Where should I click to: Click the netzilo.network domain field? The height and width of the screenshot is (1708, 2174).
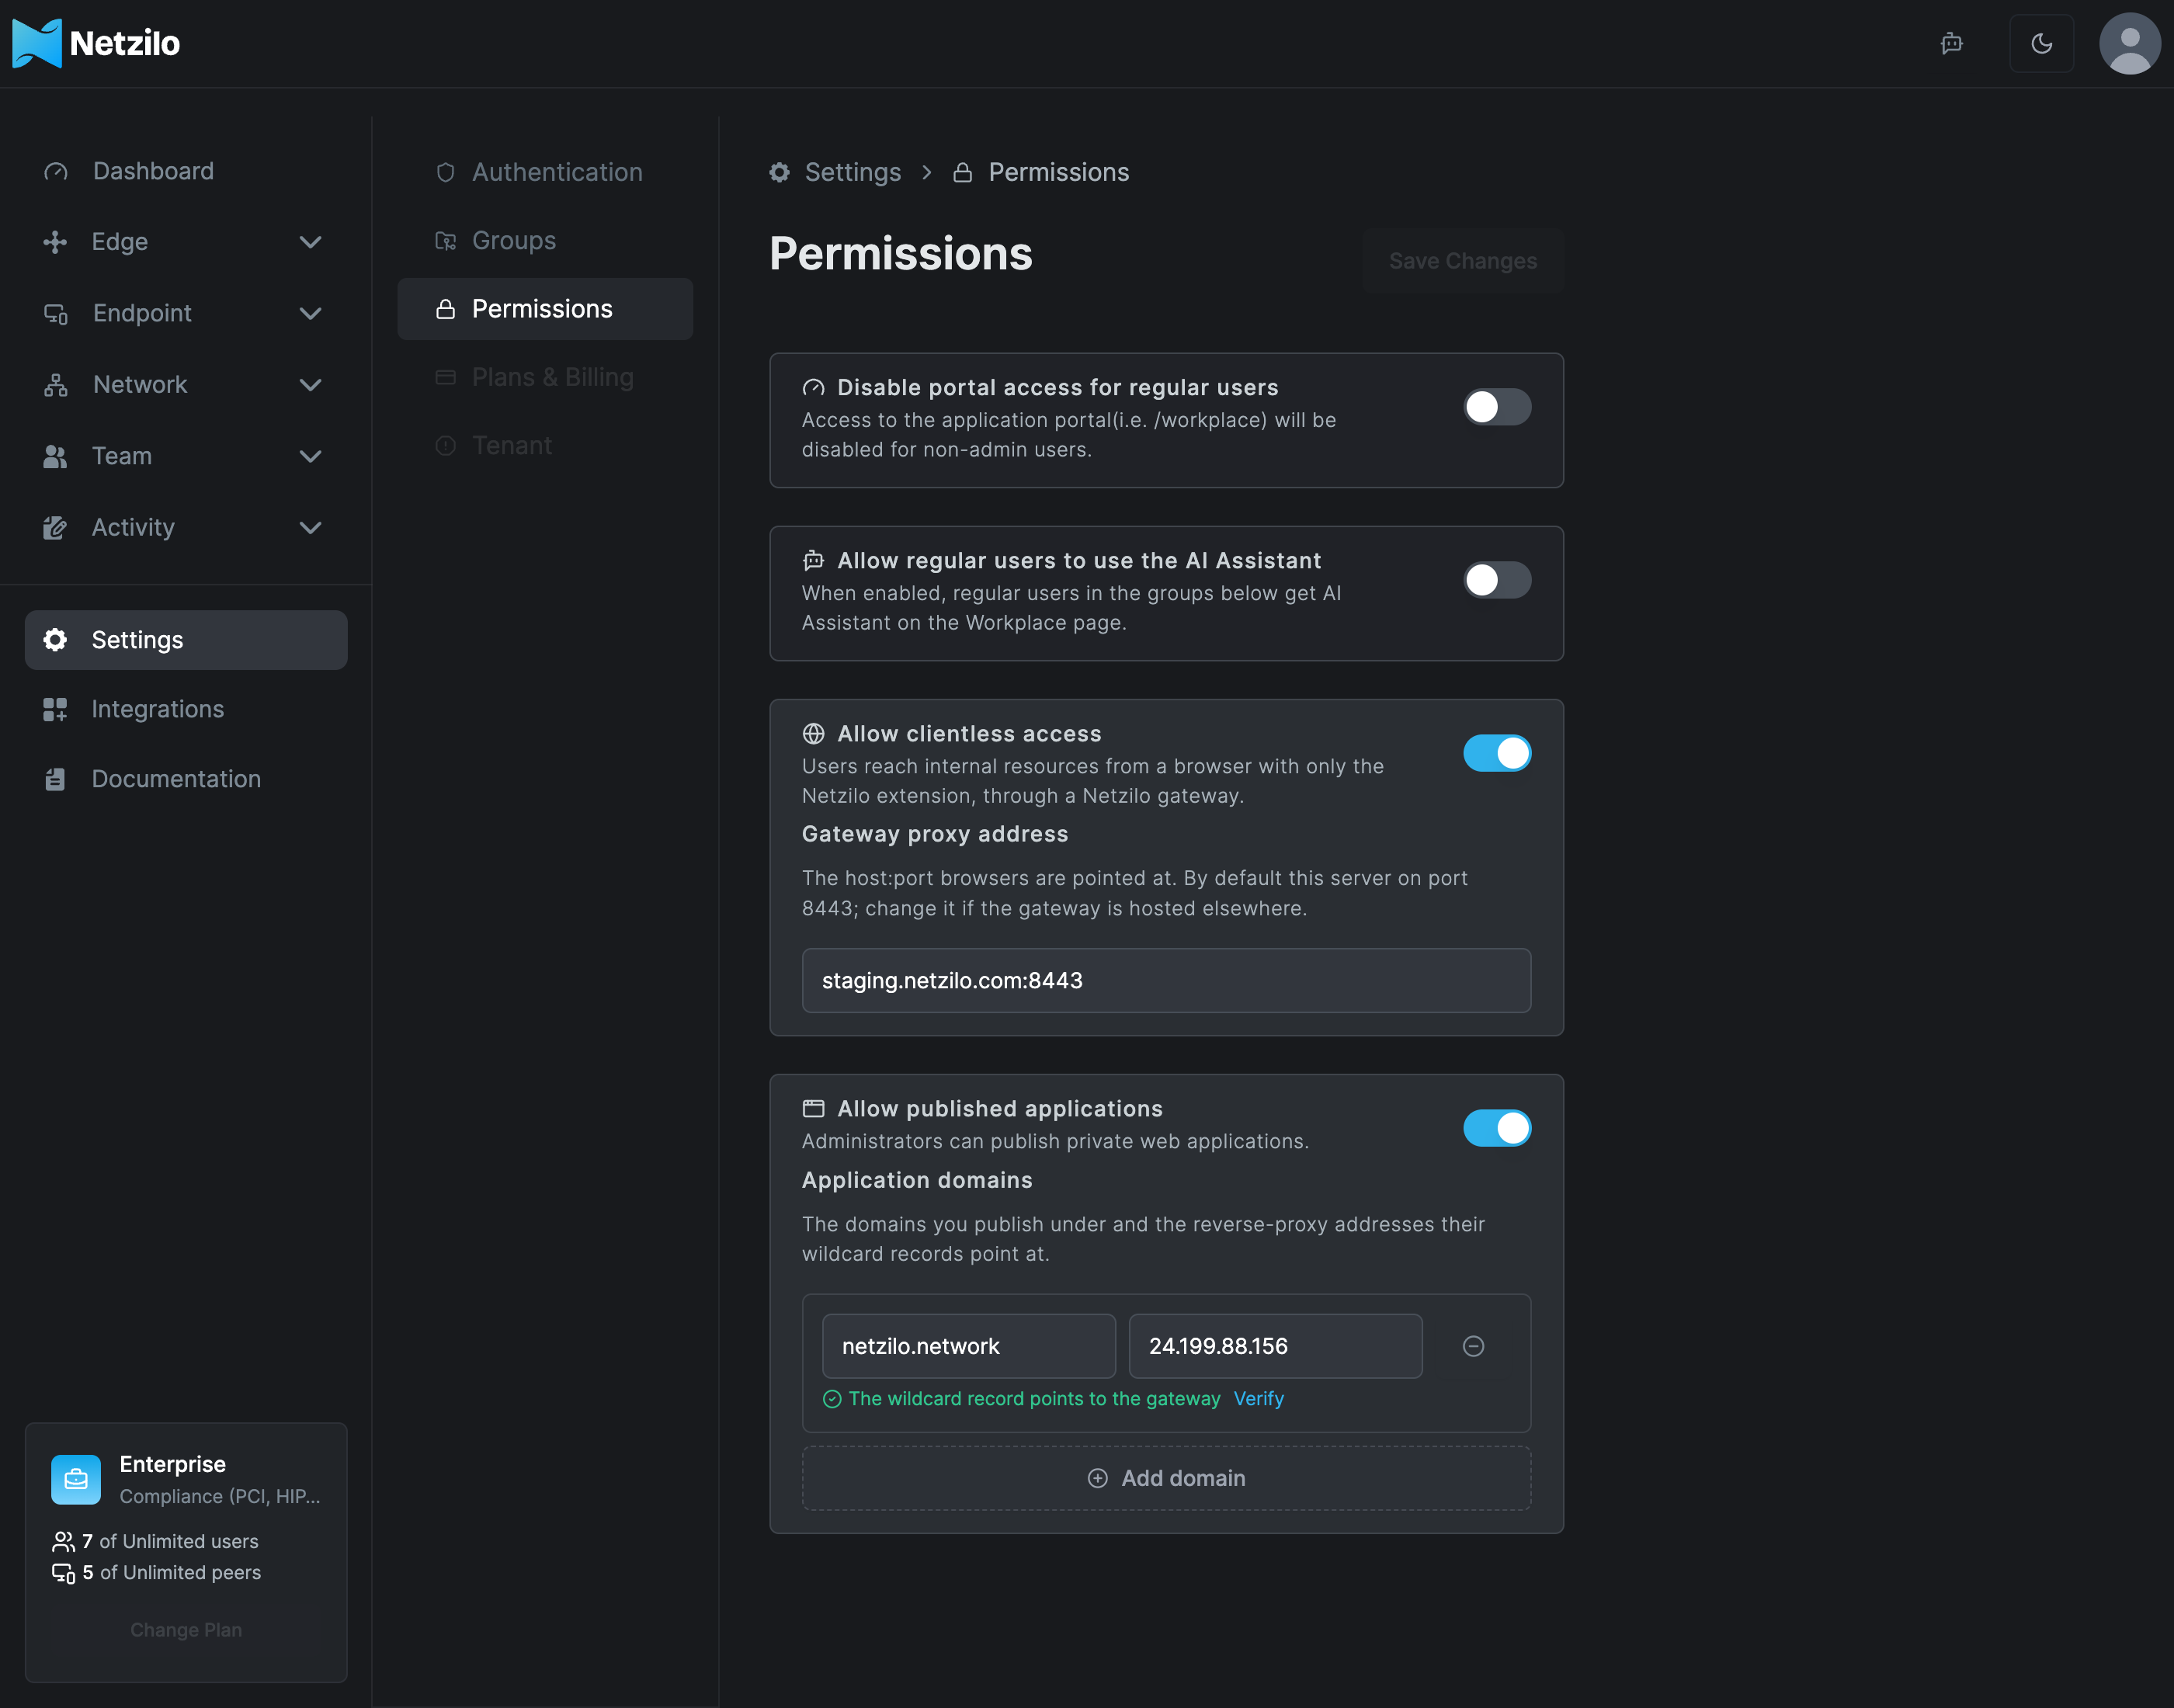pyautogui.click(x=968, y=1346)
